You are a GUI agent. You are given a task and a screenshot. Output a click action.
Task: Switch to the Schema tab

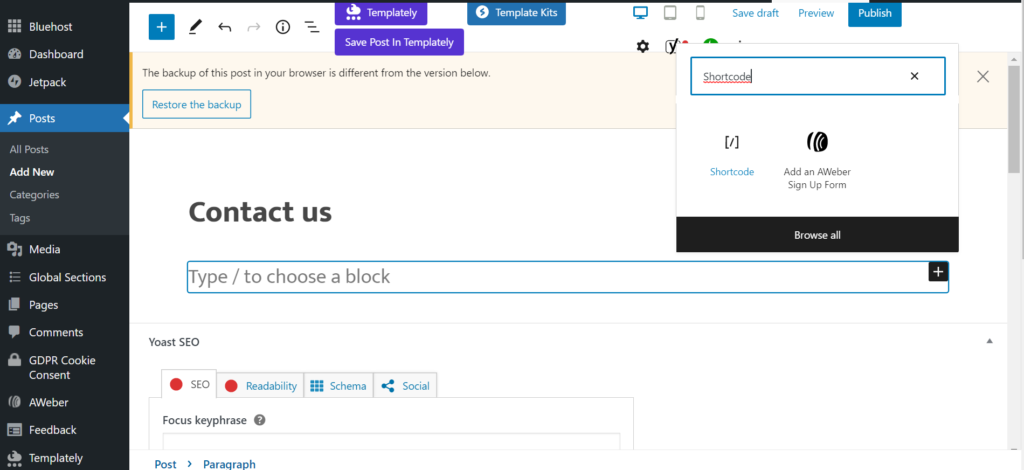coord(338,386)
